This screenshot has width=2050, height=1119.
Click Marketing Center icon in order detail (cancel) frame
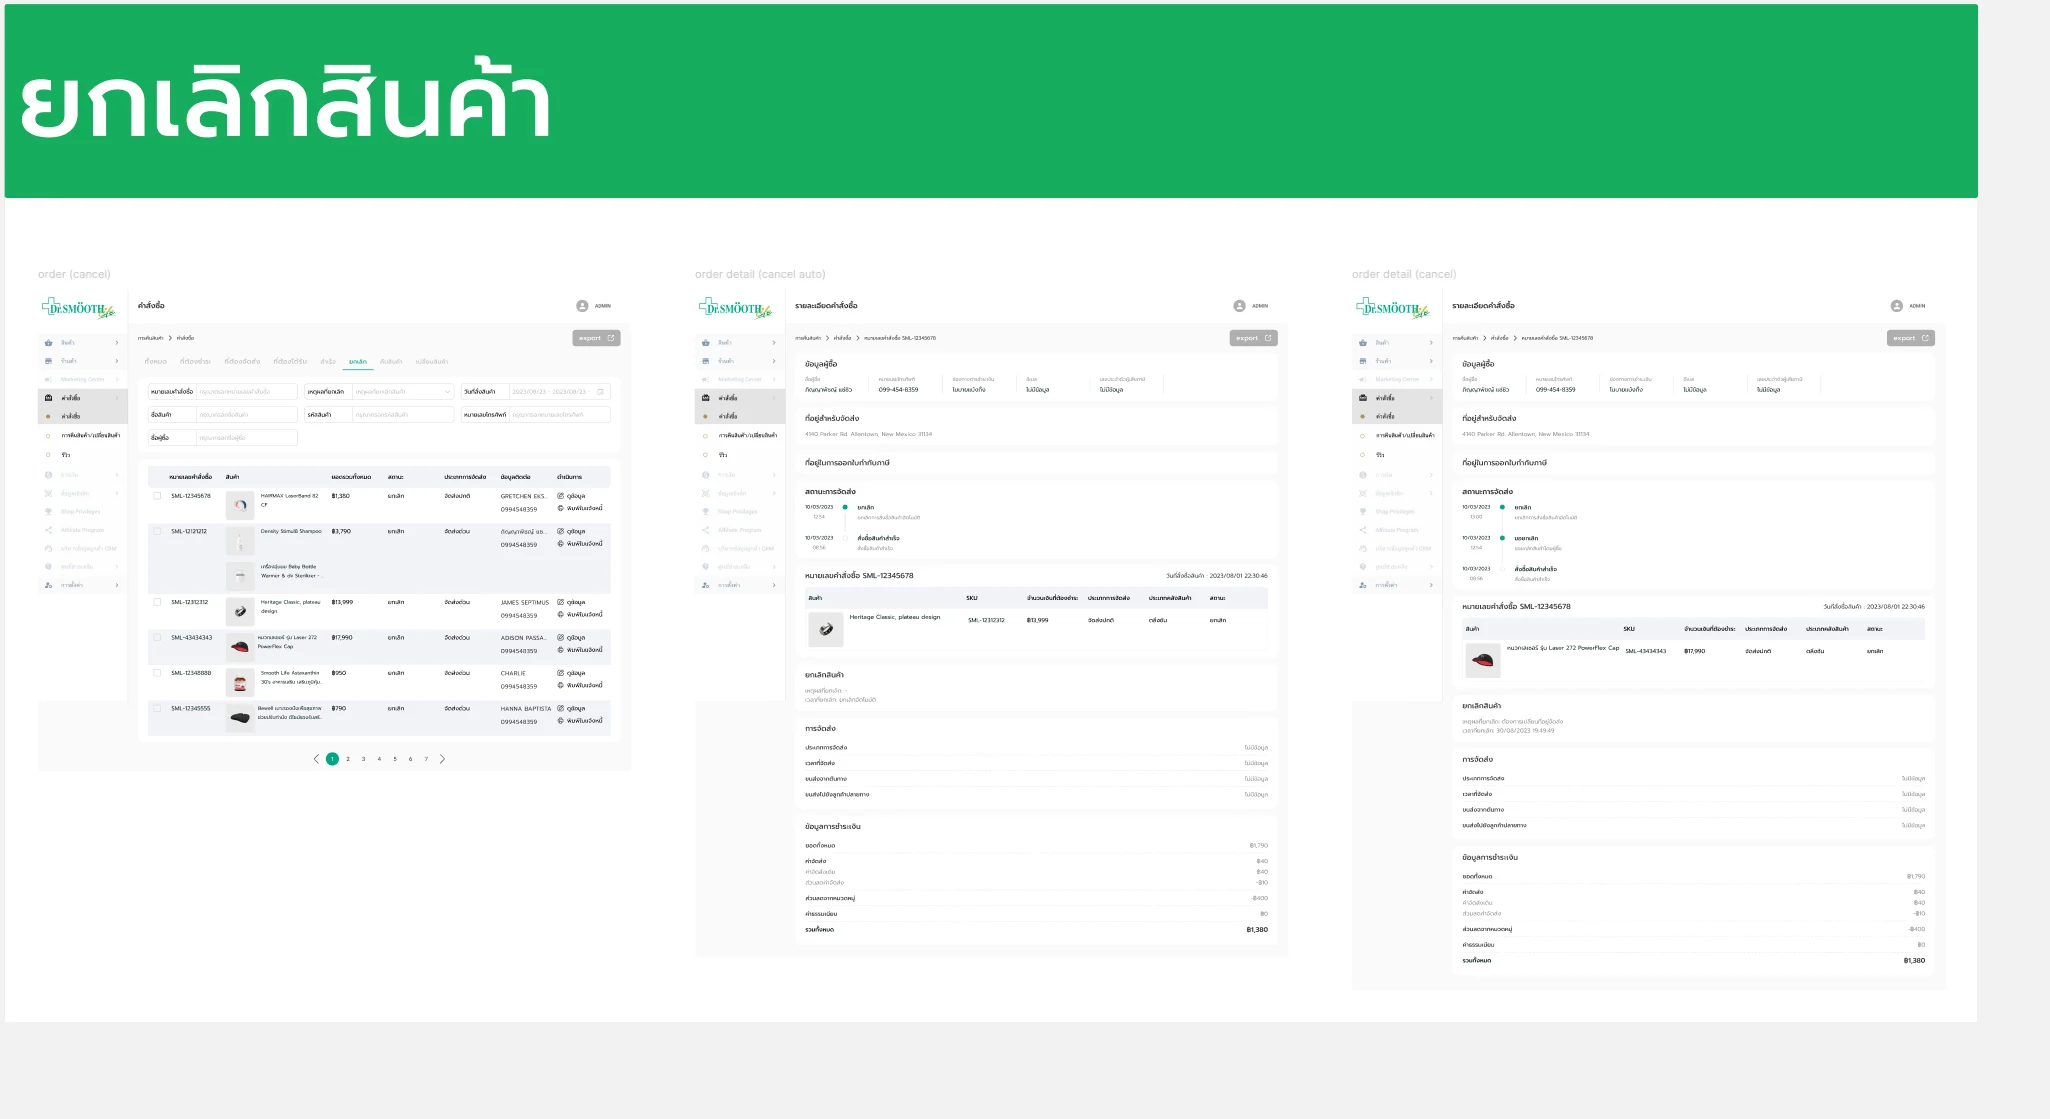[1362, 380]
